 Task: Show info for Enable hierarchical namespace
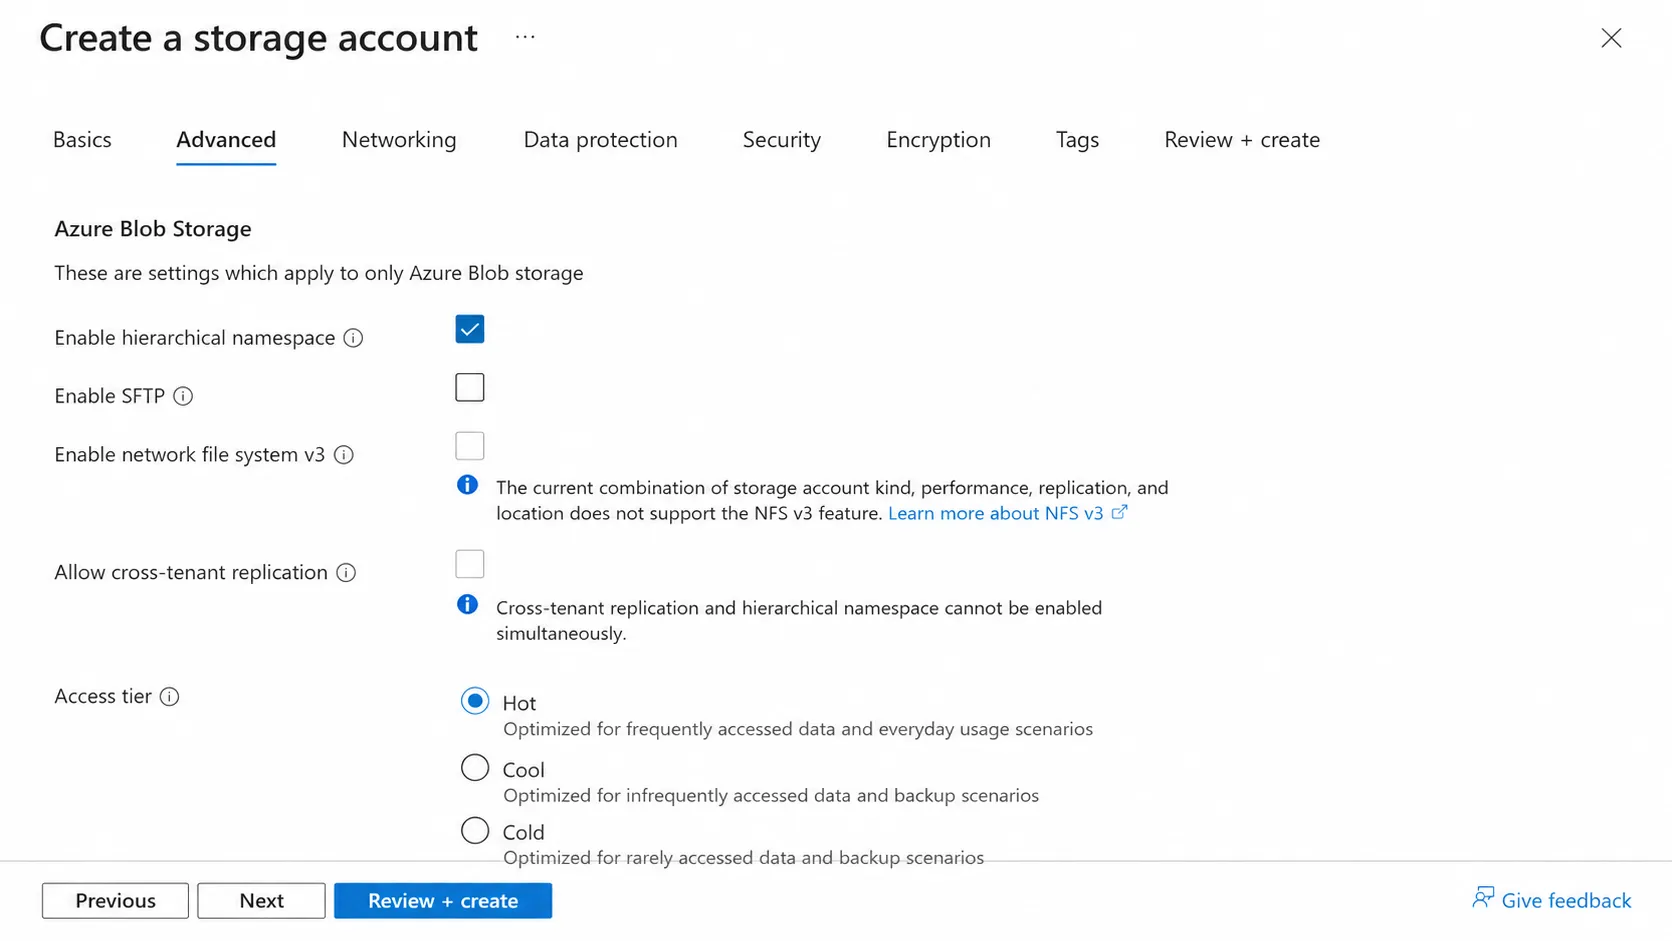pos(353,338)
